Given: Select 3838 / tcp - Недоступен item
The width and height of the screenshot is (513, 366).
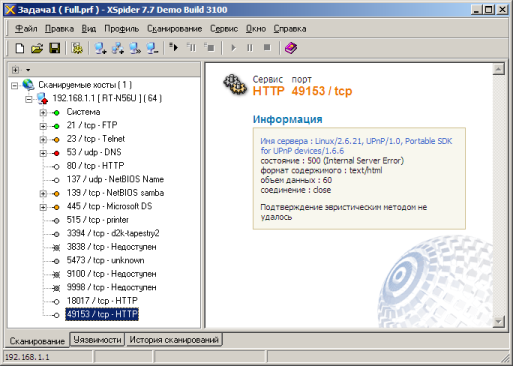Looking at the screenshot, I should 111,247.
